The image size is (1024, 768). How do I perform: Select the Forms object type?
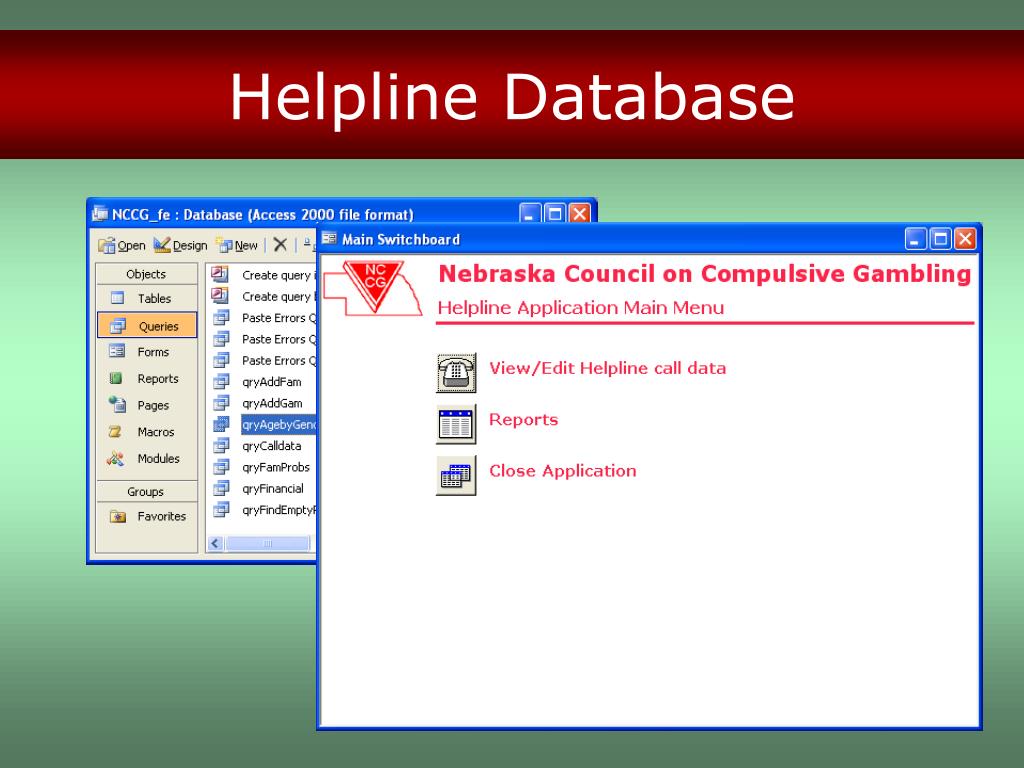[x=146, y=352]
